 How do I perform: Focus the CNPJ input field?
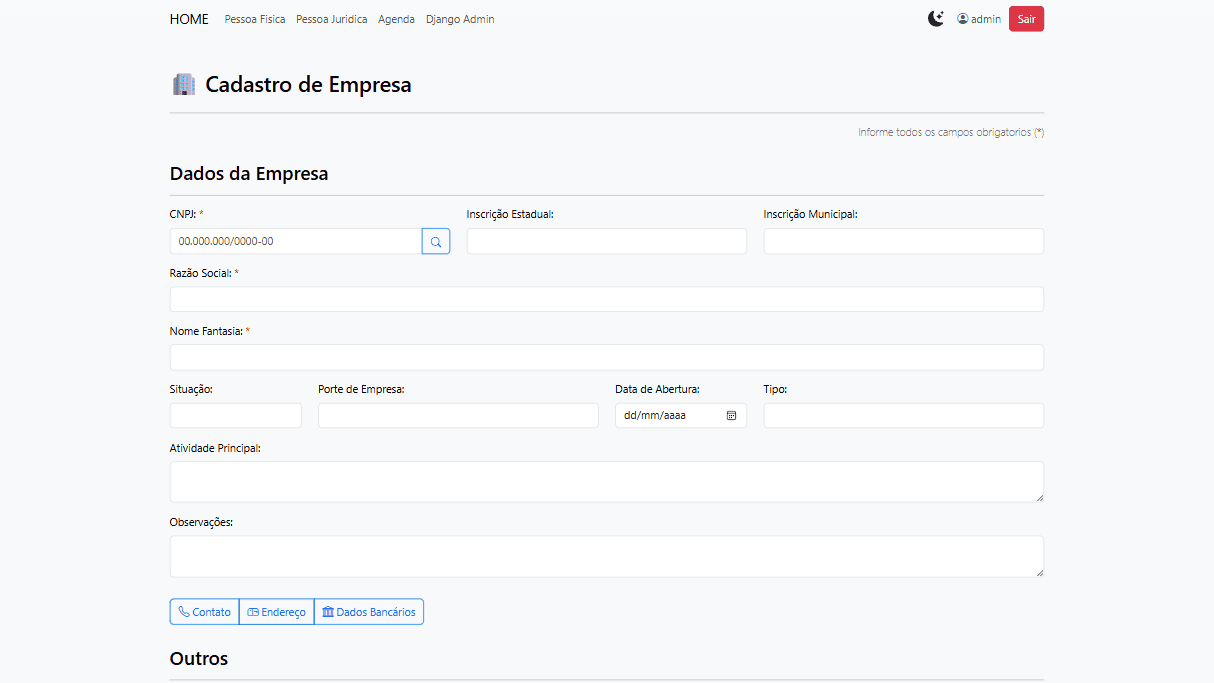pyautogui.click(x=295, y=242)
